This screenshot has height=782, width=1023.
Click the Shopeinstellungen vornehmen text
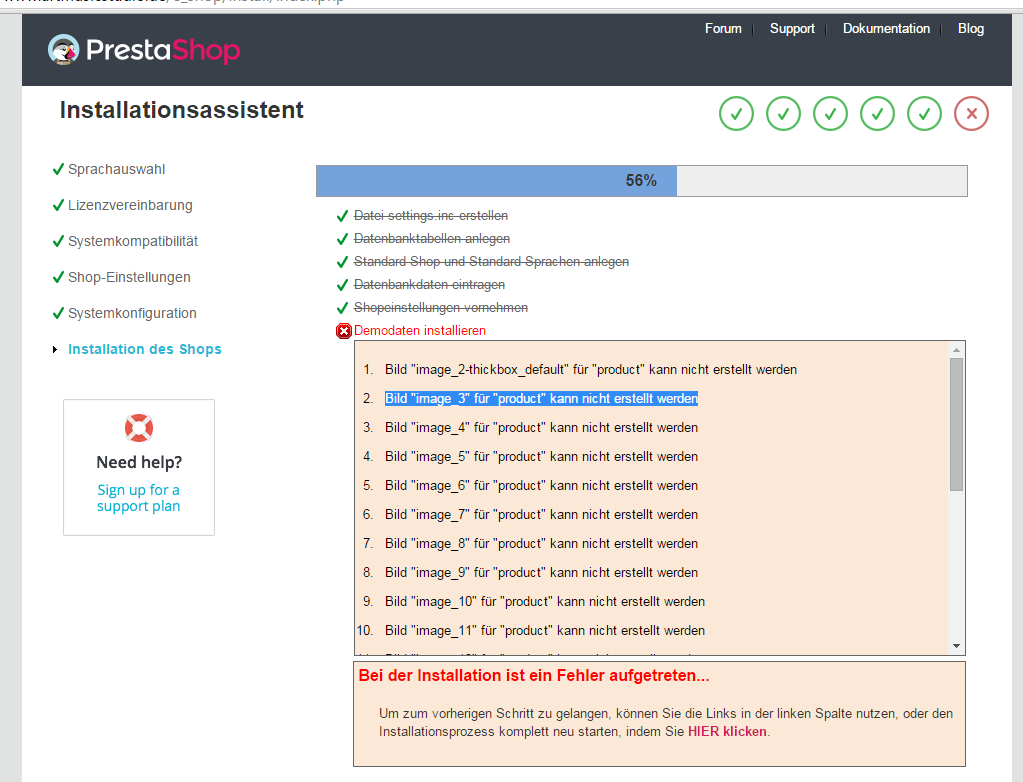pyautogui.click(x=440, y=308)
